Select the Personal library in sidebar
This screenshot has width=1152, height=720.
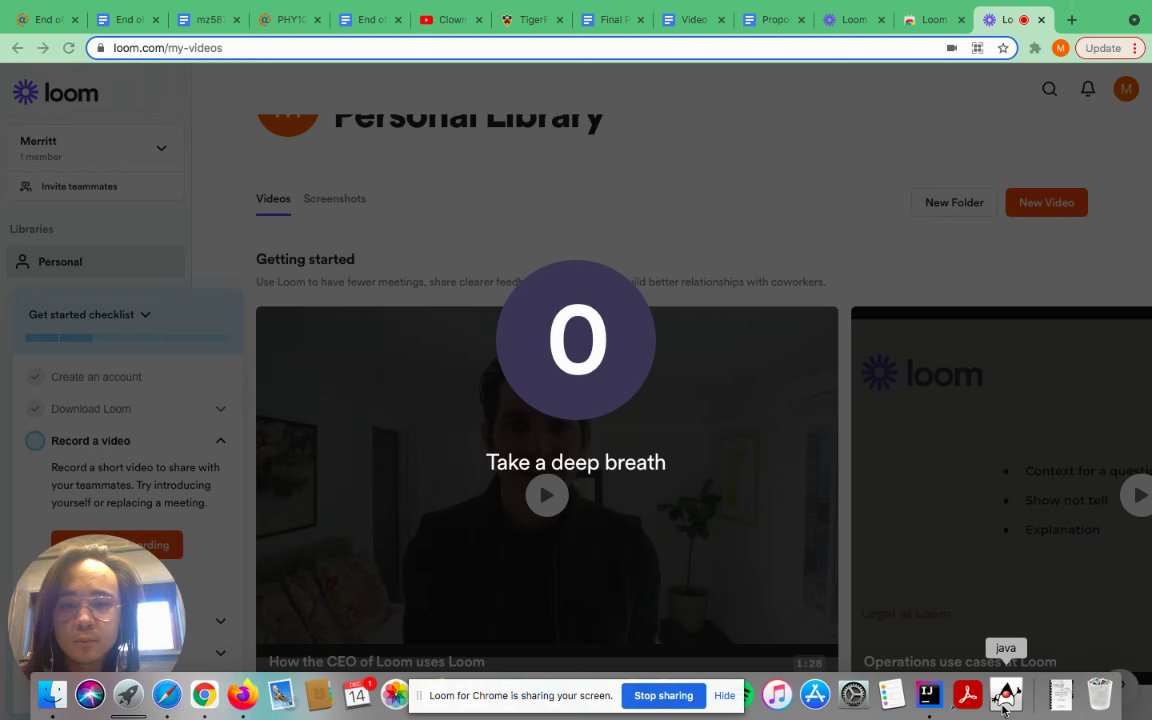pos(96,262)
